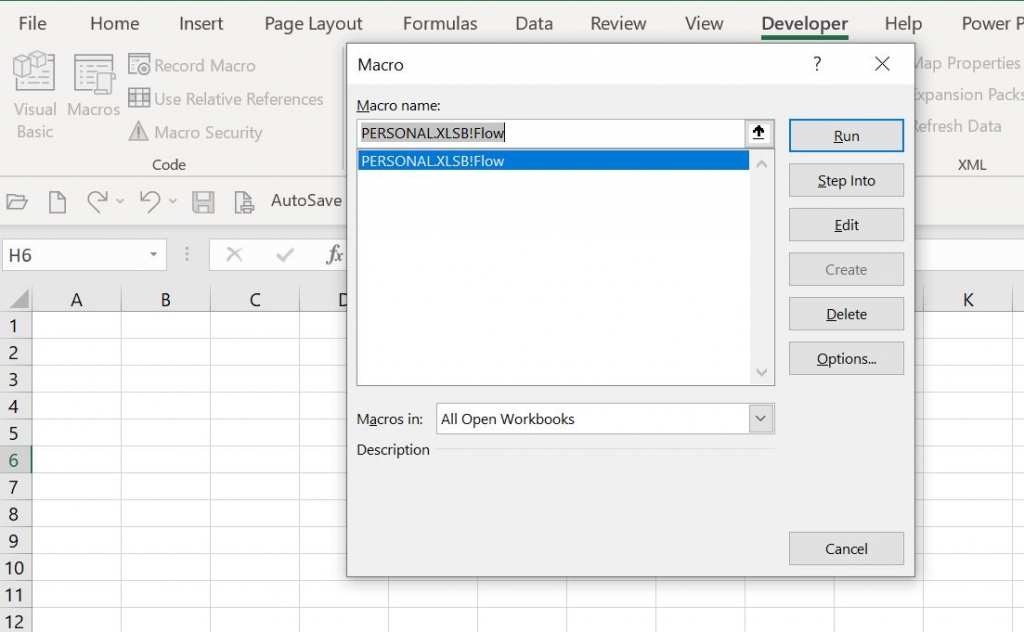
Task: Save the workbook via the floppy disk icon
Action: 203,201
